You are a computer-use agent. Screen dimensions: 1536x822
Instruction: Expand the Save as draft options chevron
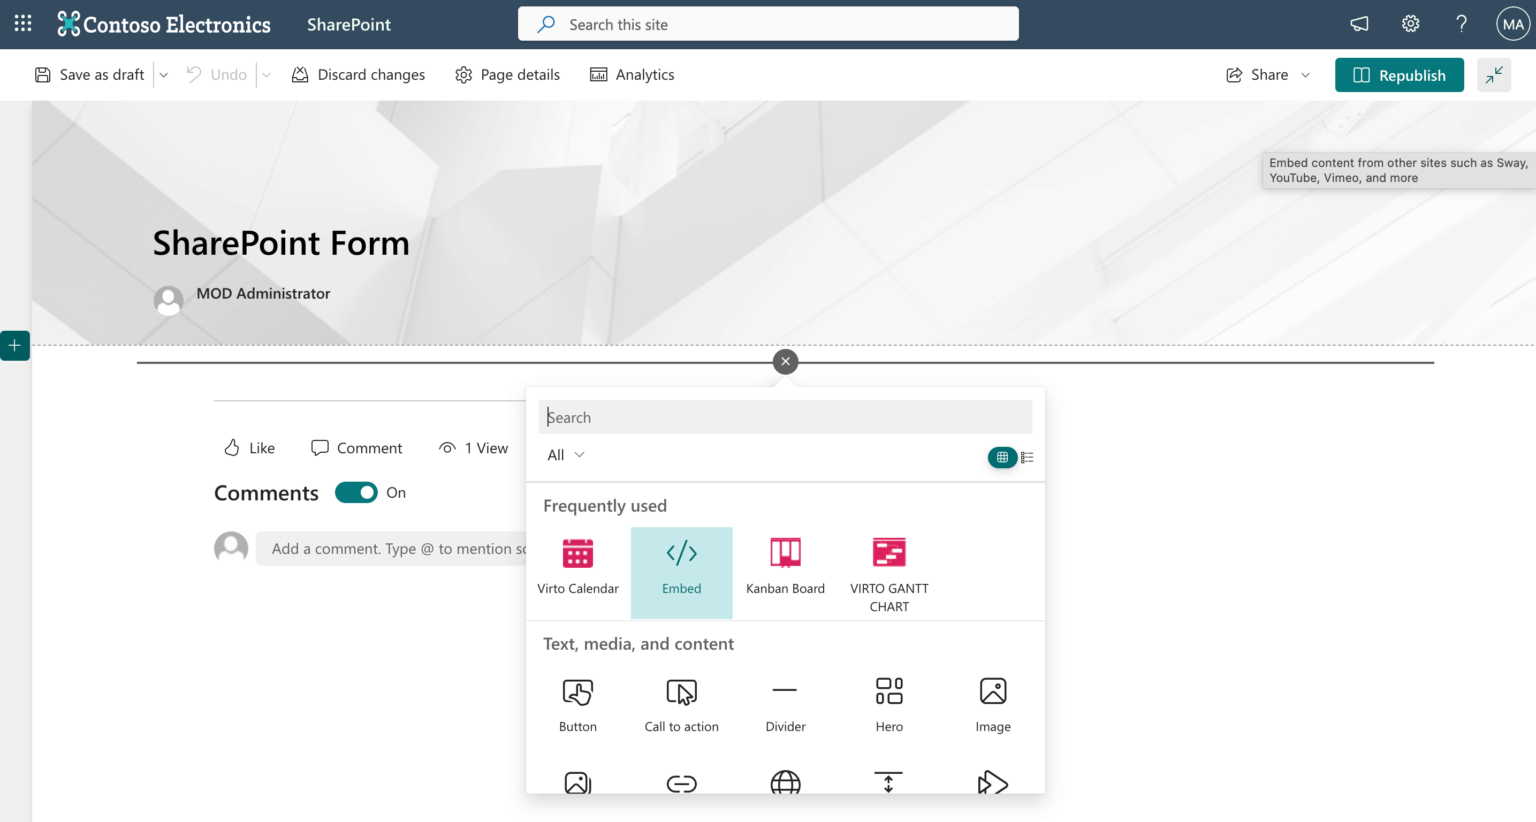click(x=163, y=74)
